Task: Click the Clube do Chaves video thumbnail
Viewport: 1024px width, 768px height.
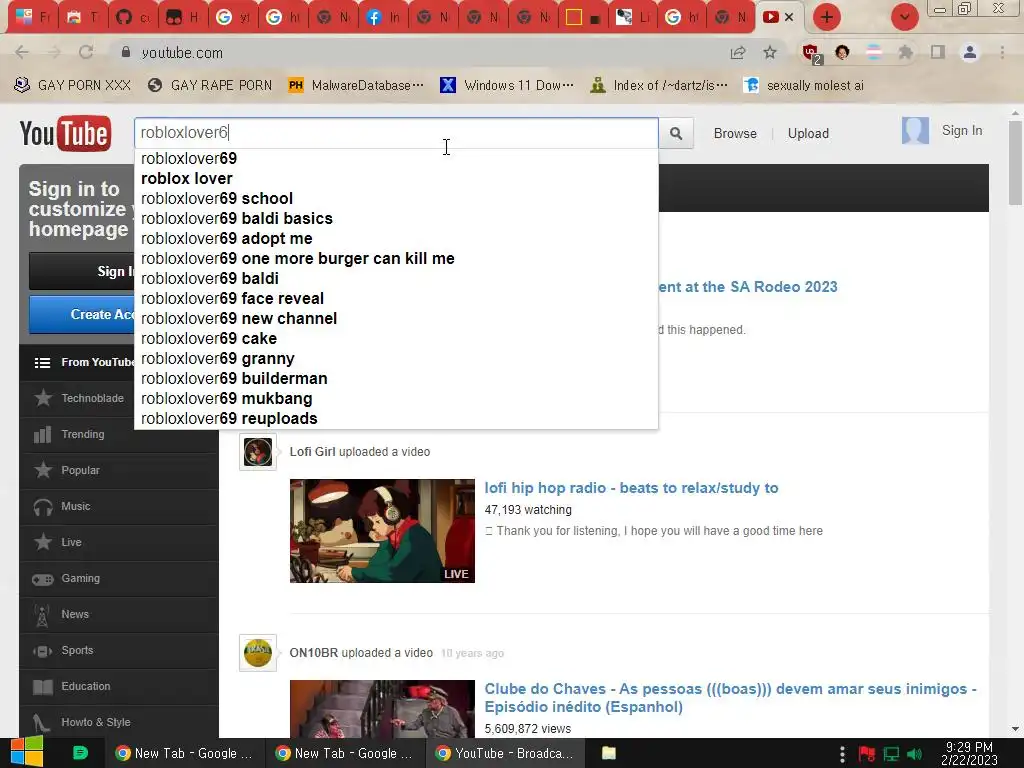Action: [382, 709]
